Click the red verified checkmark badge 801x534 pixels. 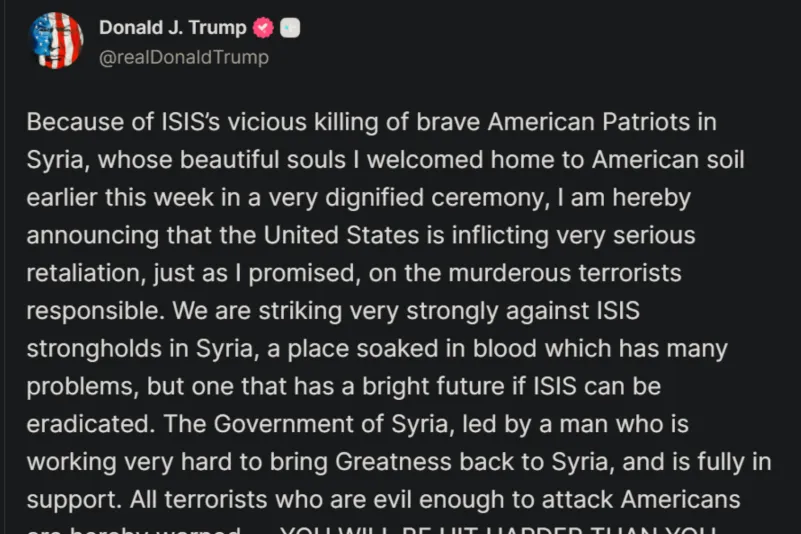264,29
